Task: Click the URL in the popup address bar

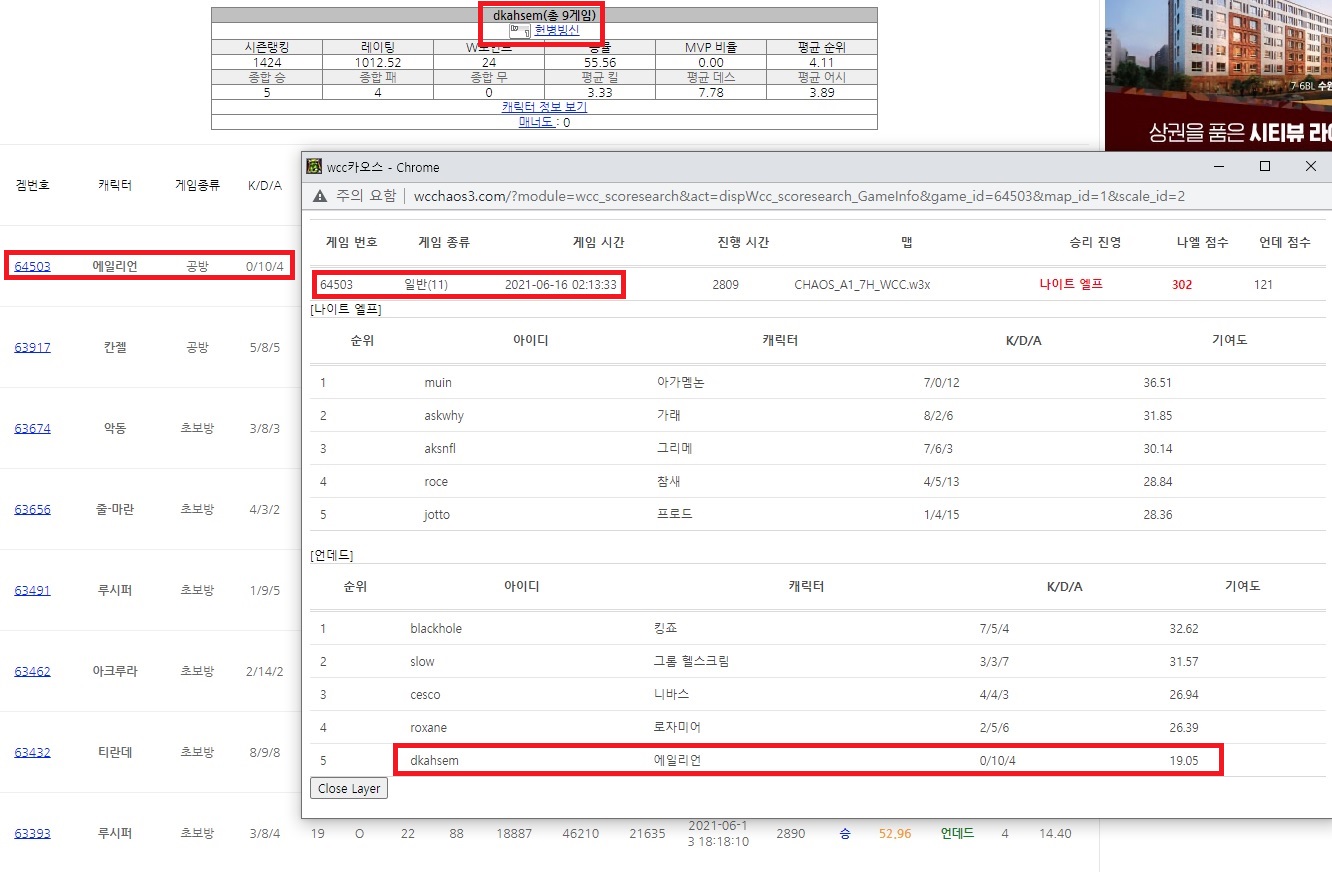Action: [x=799, y=196]
